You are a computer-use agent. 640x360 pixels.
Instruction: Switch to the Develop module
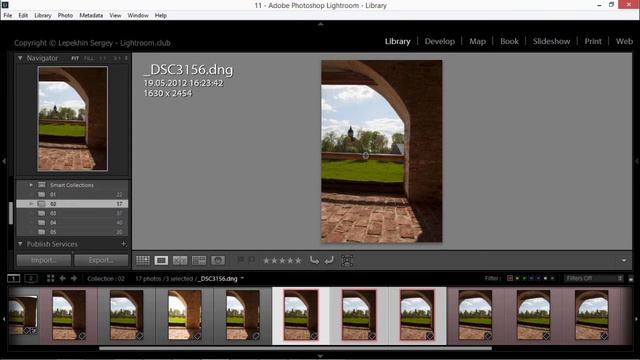(440, 41)
